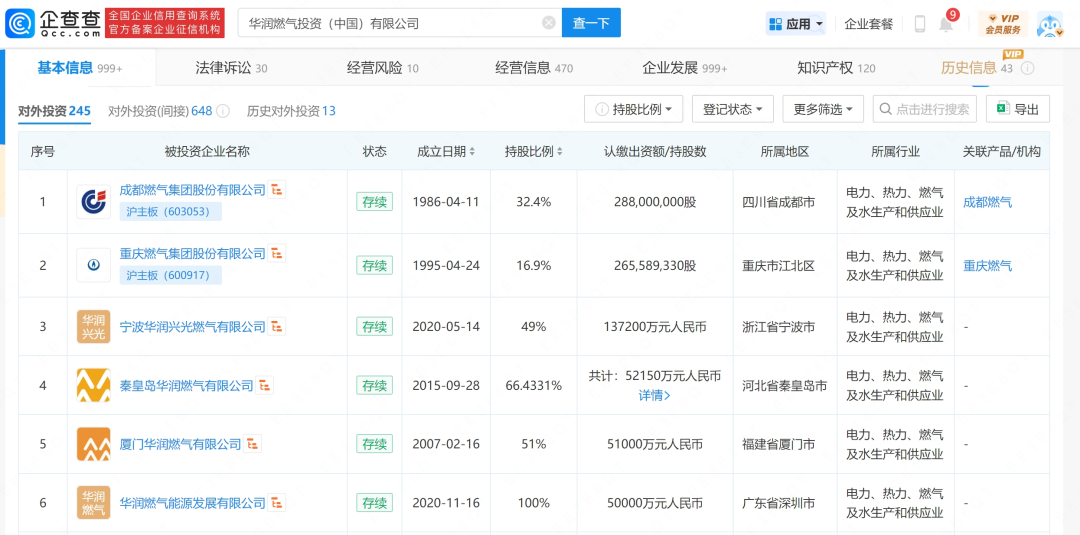Open equity chart icon for 重庆燃气集团
The height and width of the screenshot is (535, 1080).
tap(276, 253)
